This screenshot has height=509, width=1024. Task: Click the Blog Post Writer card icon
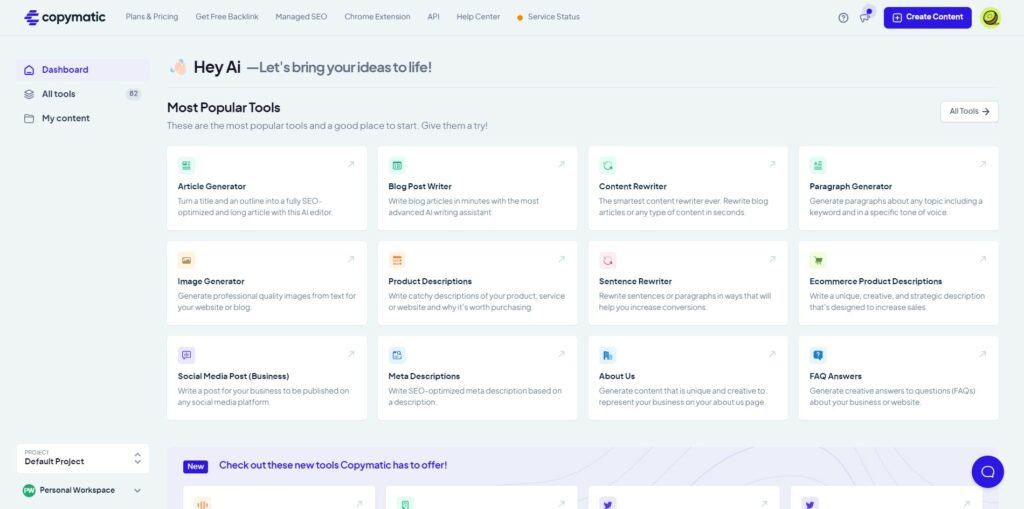tap(397, 165)
